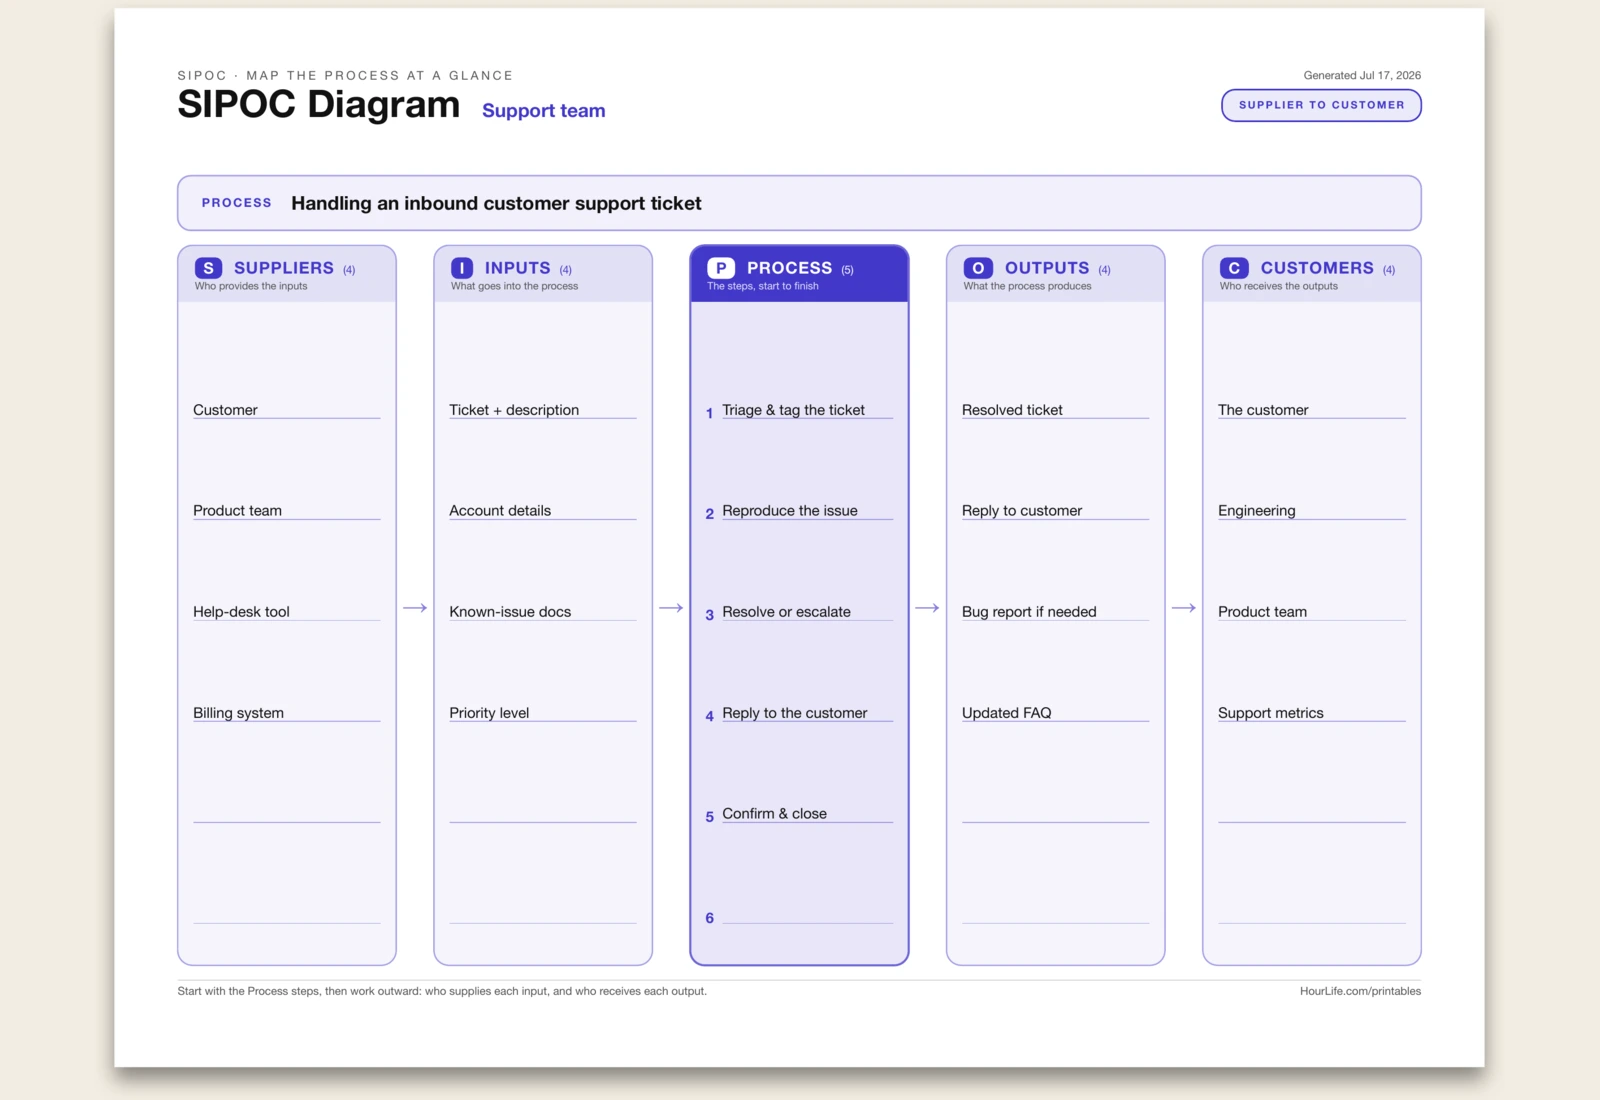Select the INPUTS column heading
1600x1100 pixels.
coord(517,268)
